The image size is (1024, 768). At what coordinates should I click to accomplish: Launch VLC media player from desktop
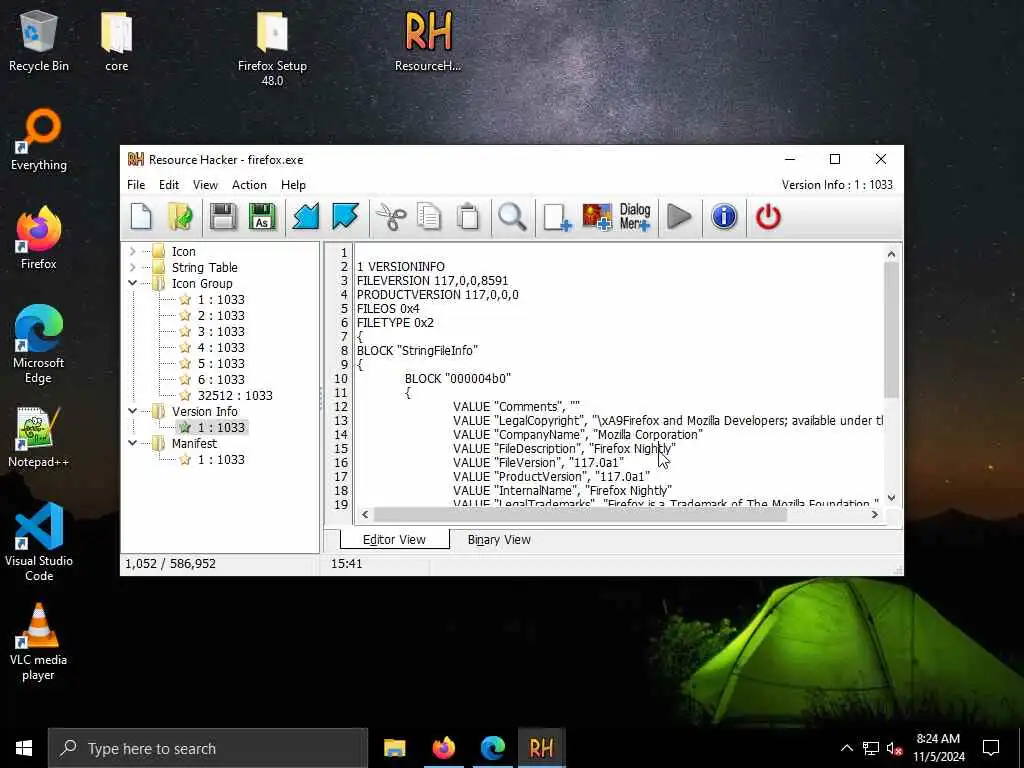tap(39, 643)
